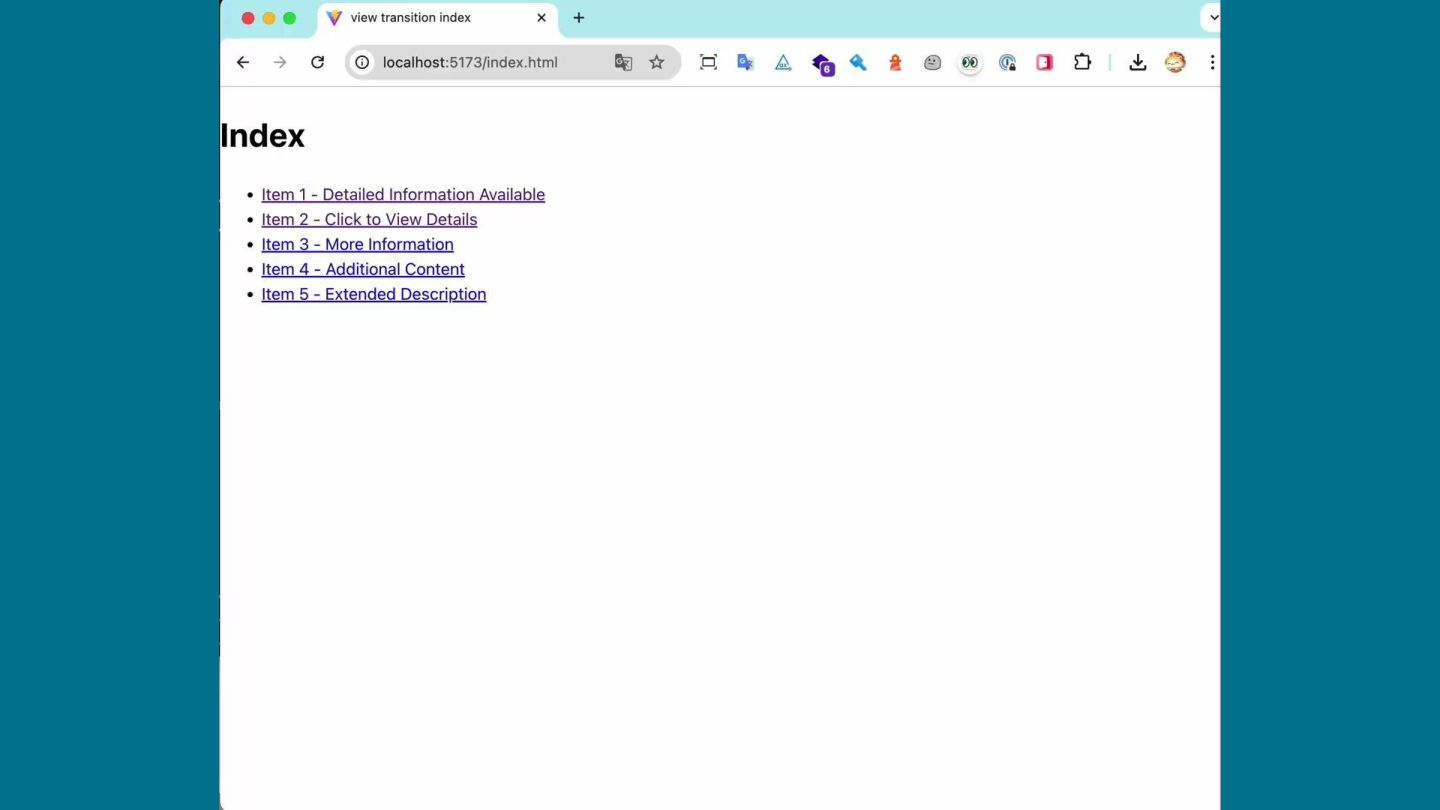Open the blue circle lock extension icon
Viewport: 1440px width, 810px height.
click(1007, 62)
